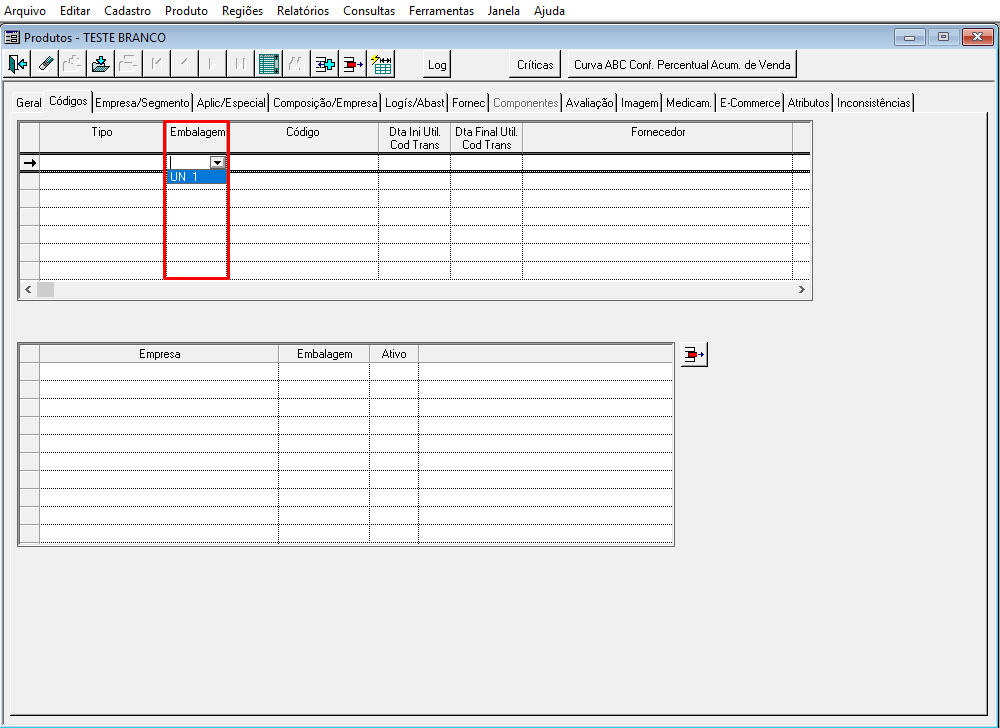The width and height of the screenshot is (1000, 728).
Task: Click the greyed-out binoculars search icon
Action: tap(297, 64)
